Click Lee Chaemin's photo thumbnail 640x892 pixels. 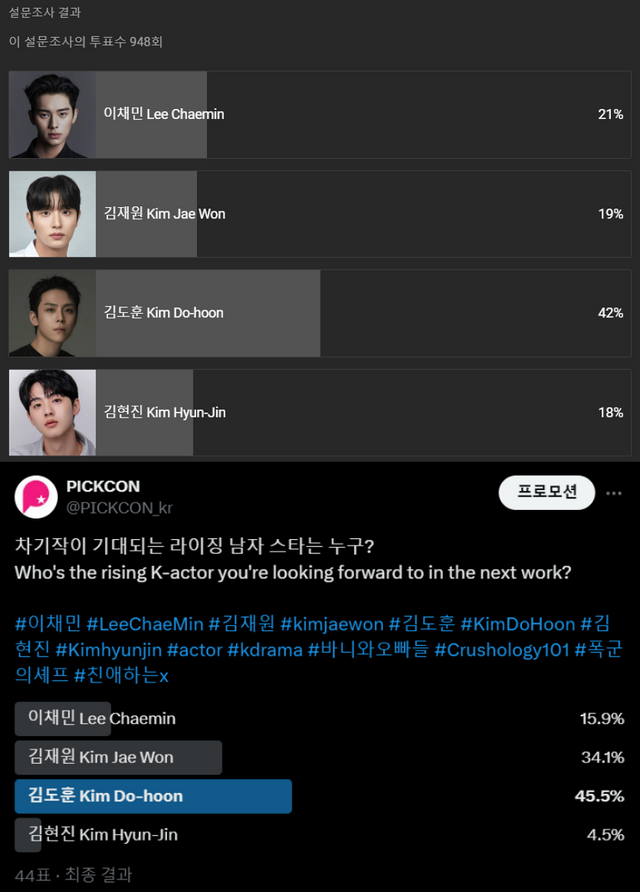click(53, 114)
